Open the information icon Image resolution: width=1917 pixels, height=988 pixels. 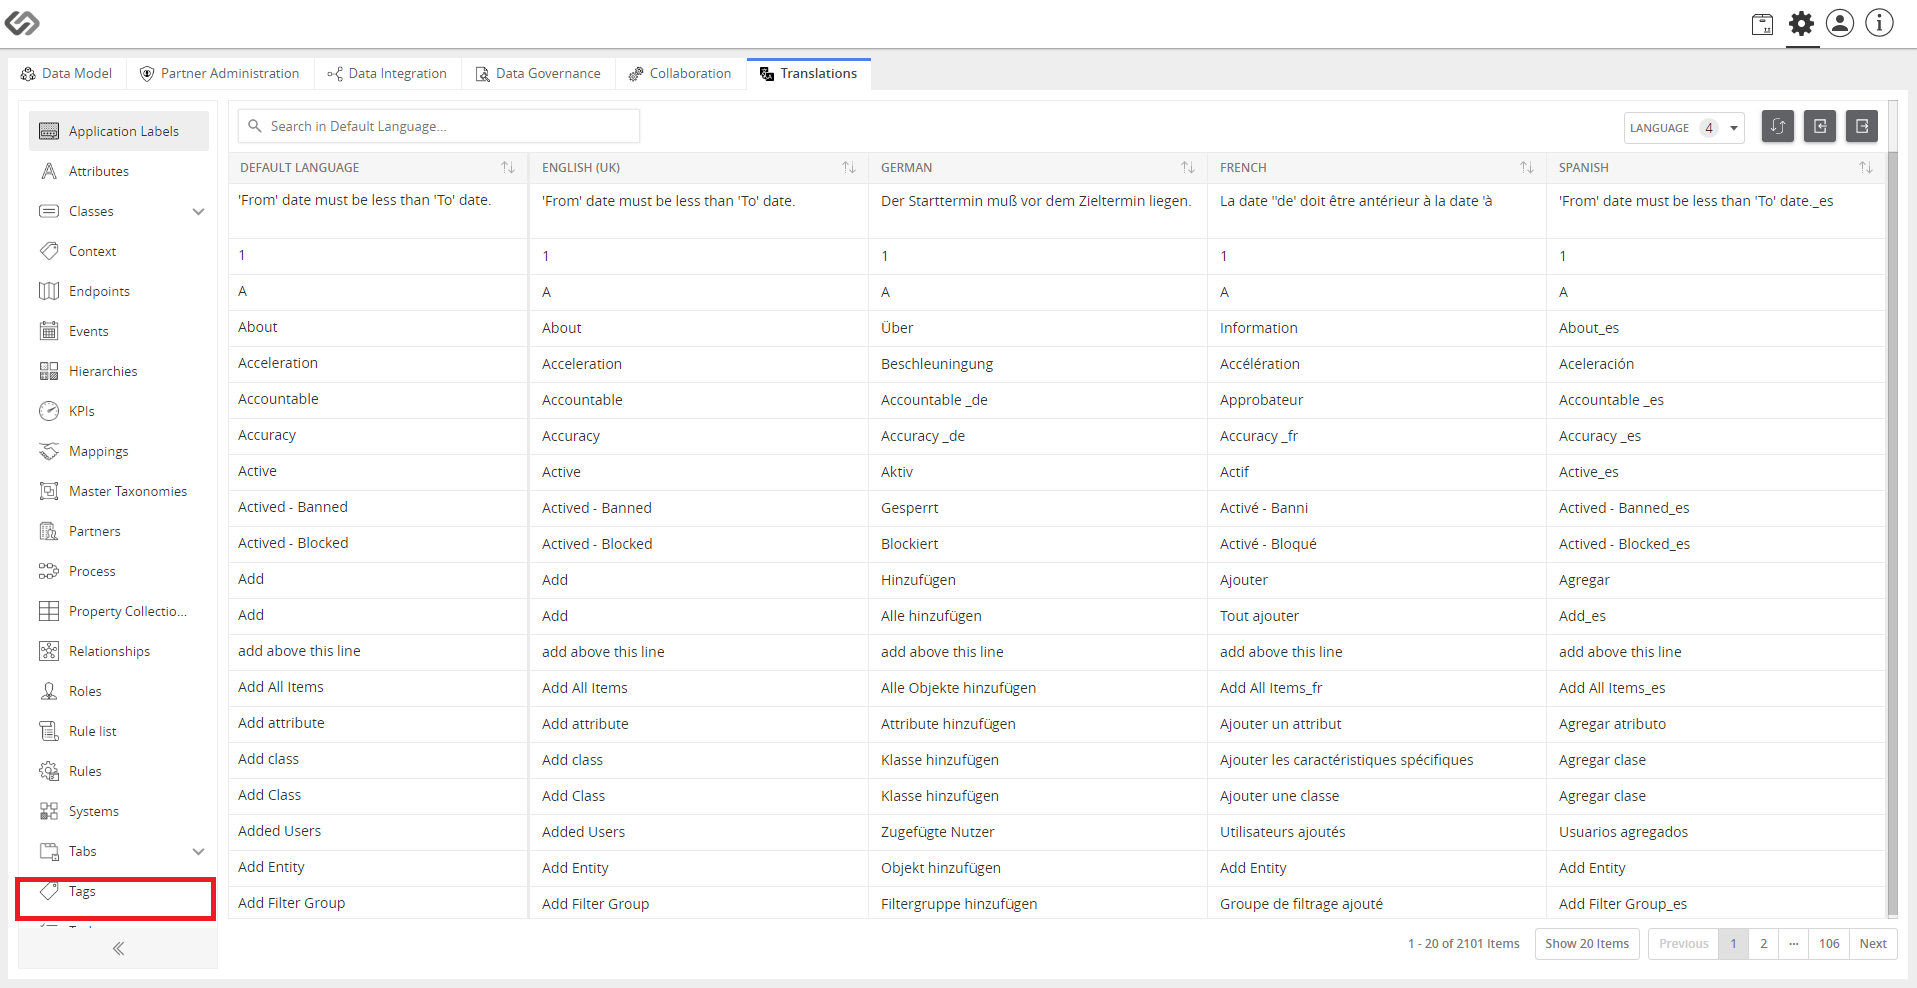pyautogui.click(x=1879, y=23)
